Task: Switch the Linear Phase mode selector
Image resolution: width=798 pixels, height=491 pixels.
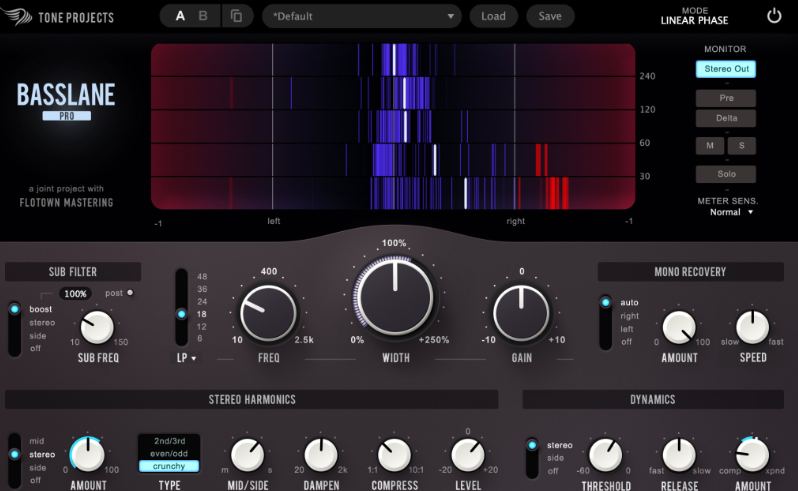Action: pyautogui.click(x=694, y=16)
